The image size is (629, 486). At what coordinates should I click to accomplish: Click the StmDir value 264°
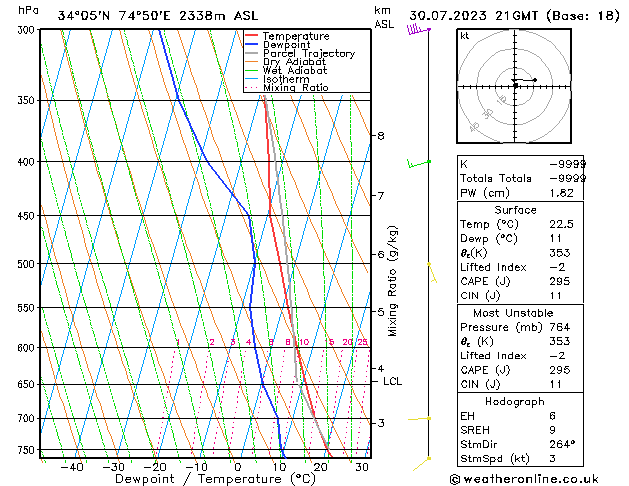pos(562,444)
